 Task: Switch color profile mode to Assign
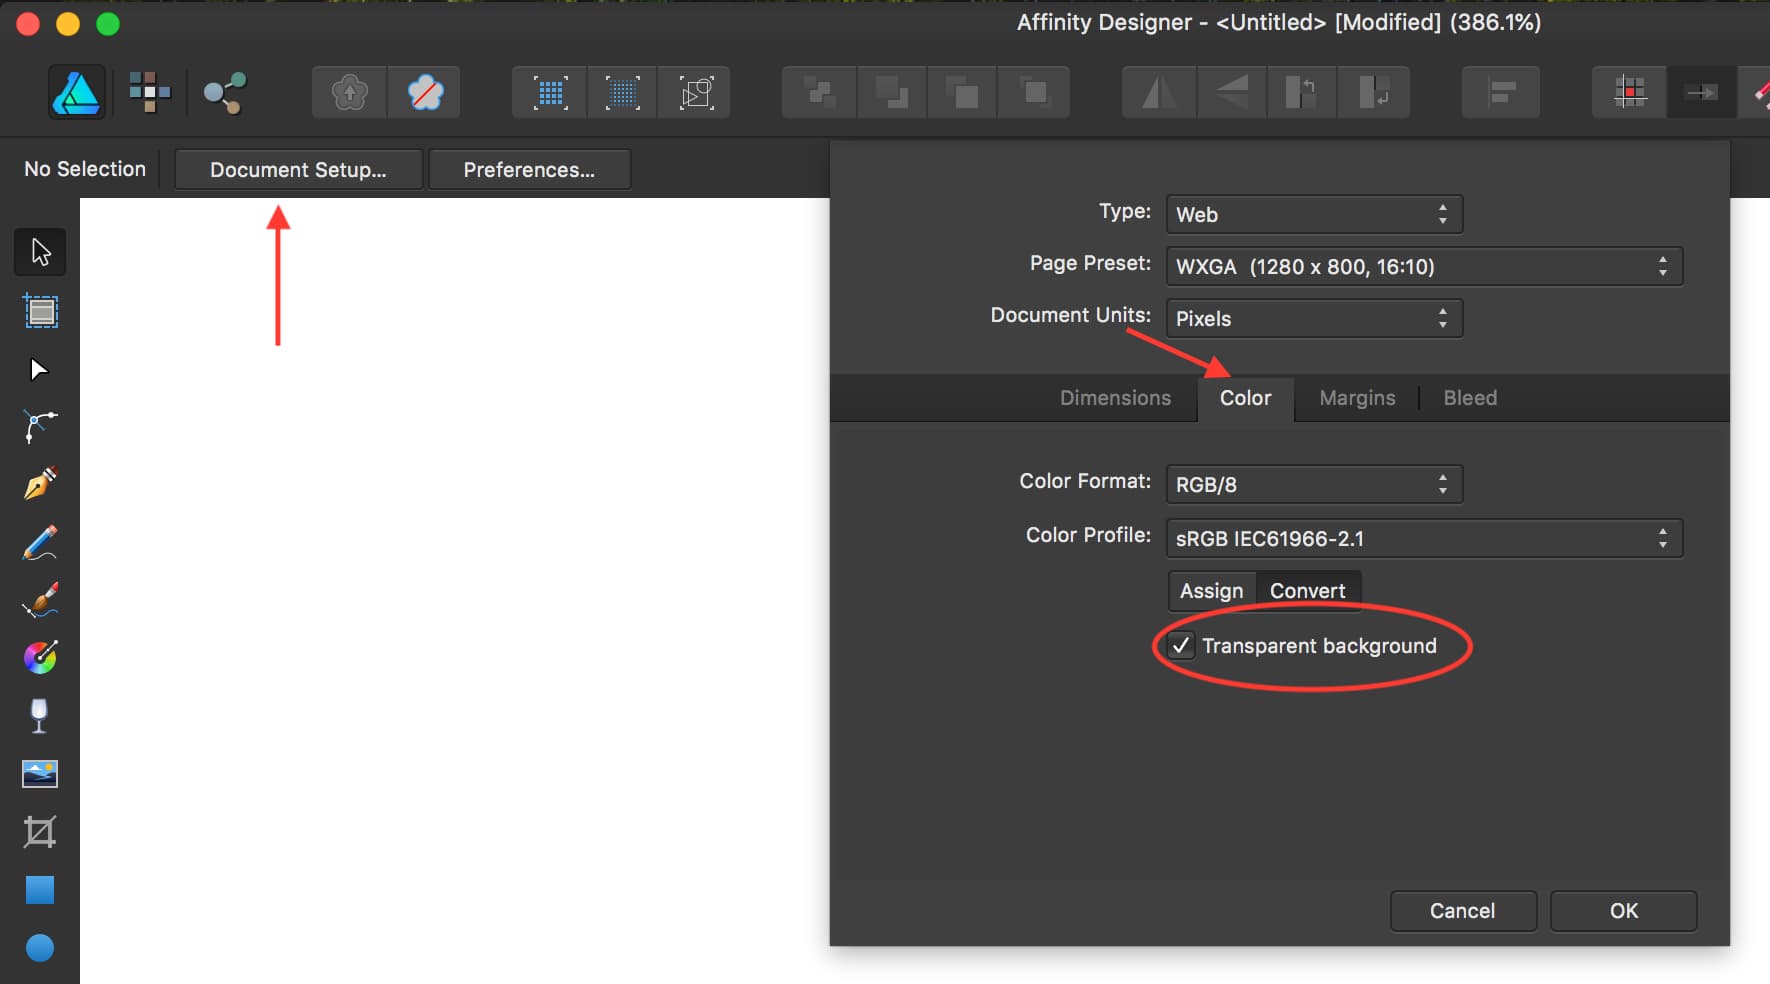[x=1211, y=590]
